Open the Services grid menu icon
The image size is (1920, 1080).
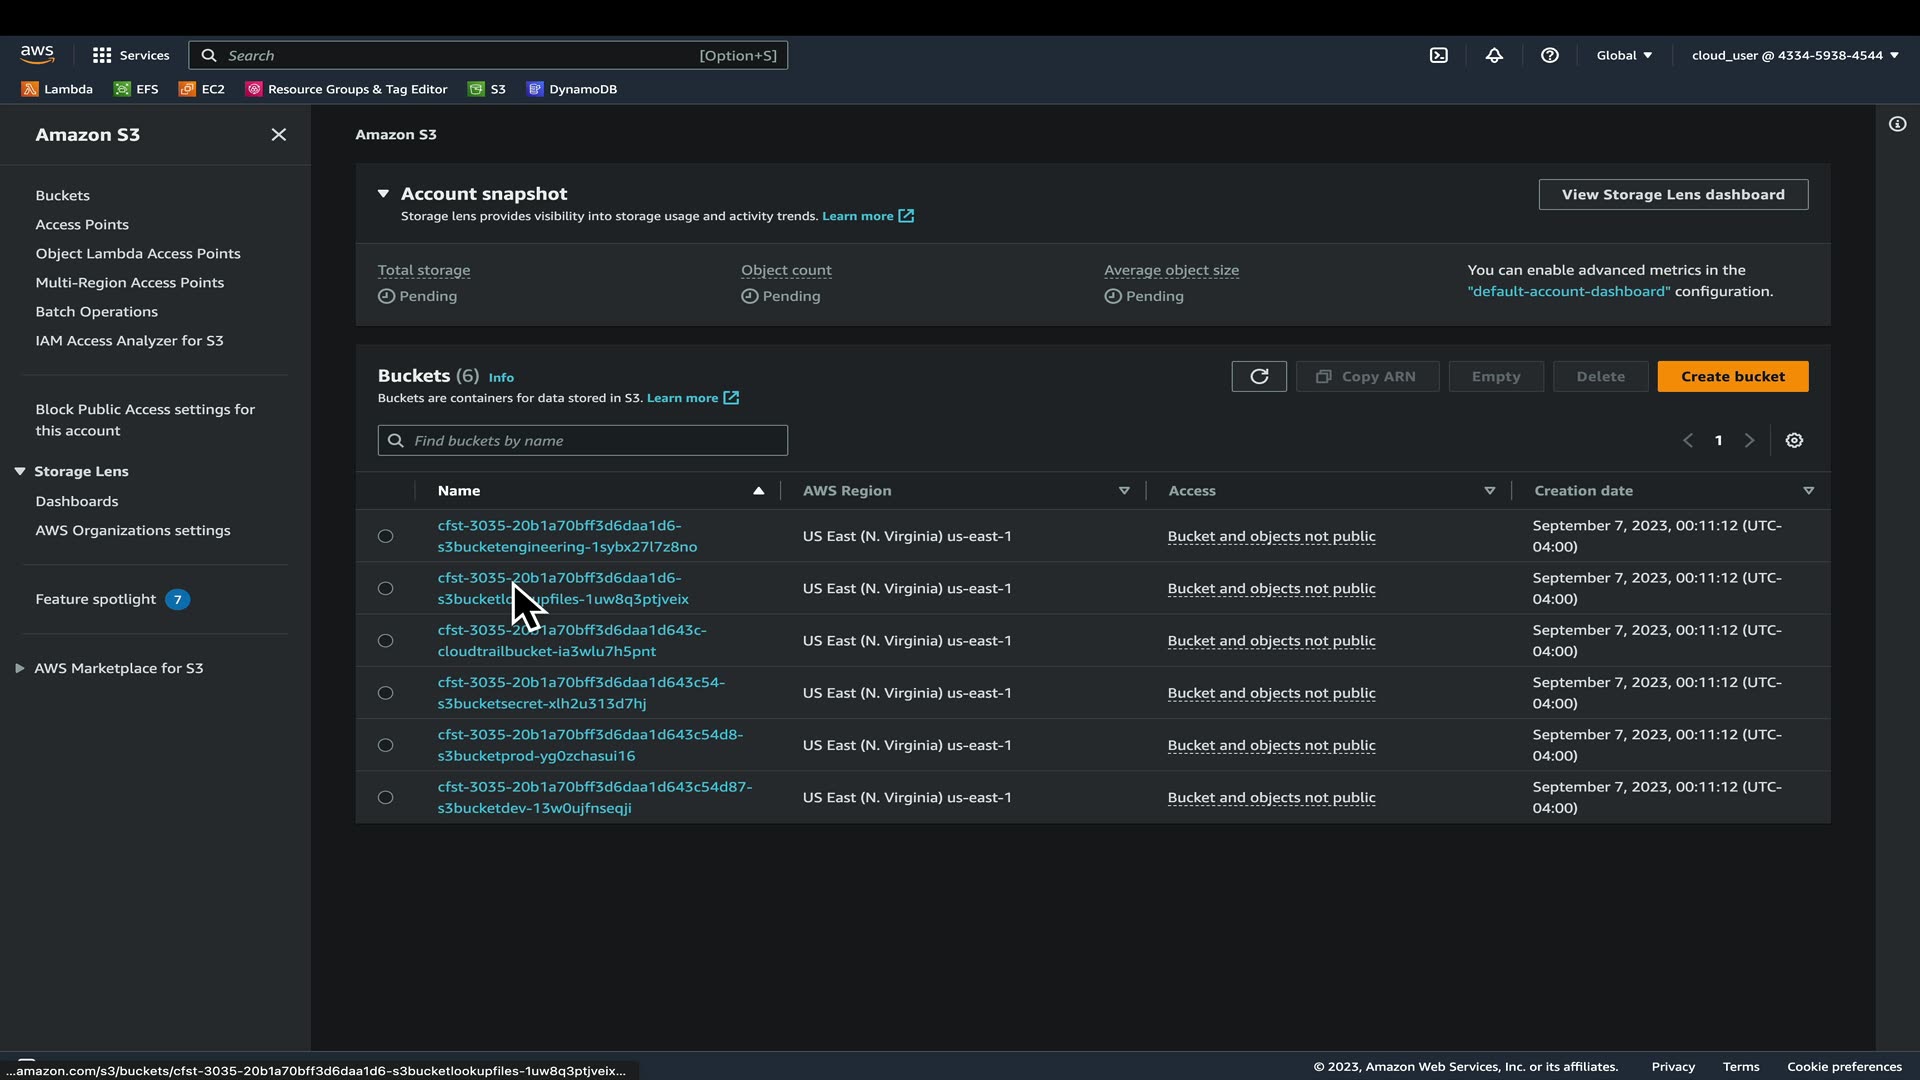tap(102, 56)
